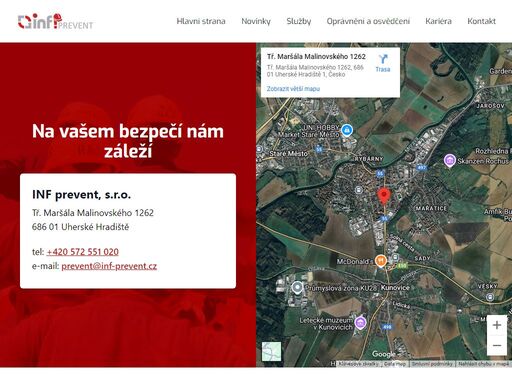Zoom out the map with minus button
512x384 pixels.
[497, 345]
